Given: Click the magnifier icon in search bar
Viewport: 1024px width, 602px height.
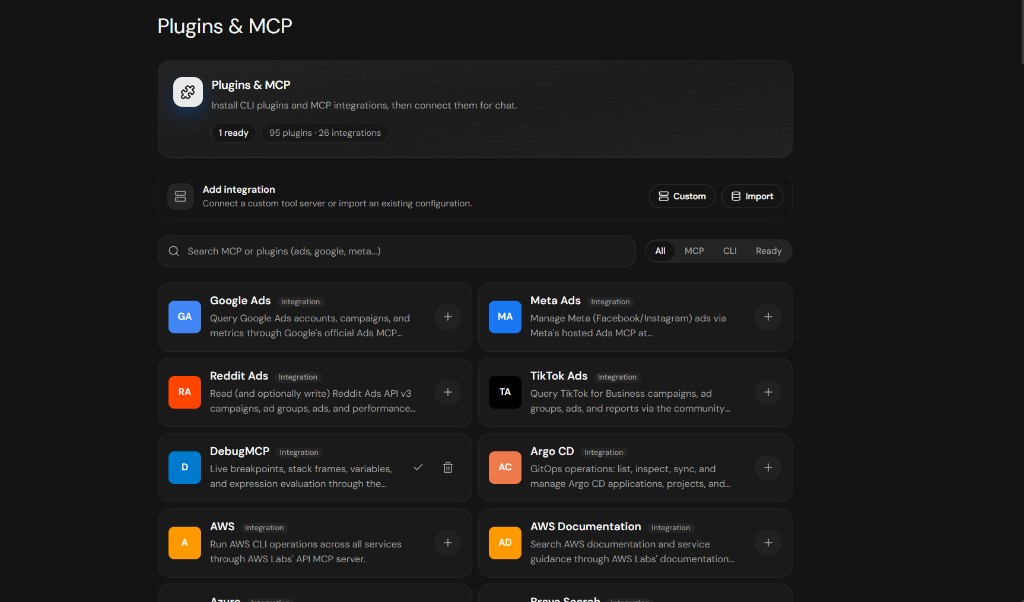Looking at the screenshot, I should [x=174, y=251].
